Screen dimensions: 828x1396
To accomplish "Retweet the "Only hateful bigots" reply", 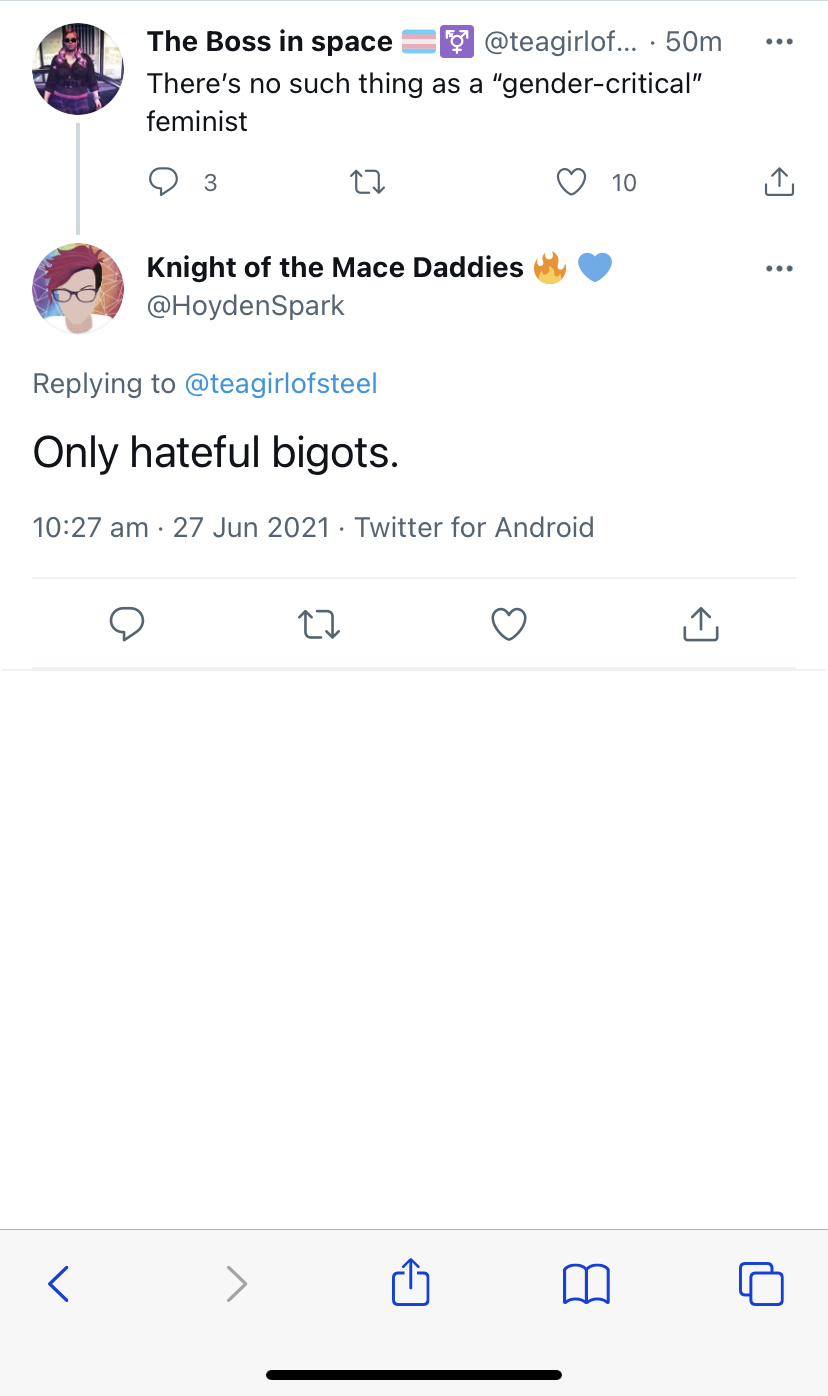I will (319, 624).
